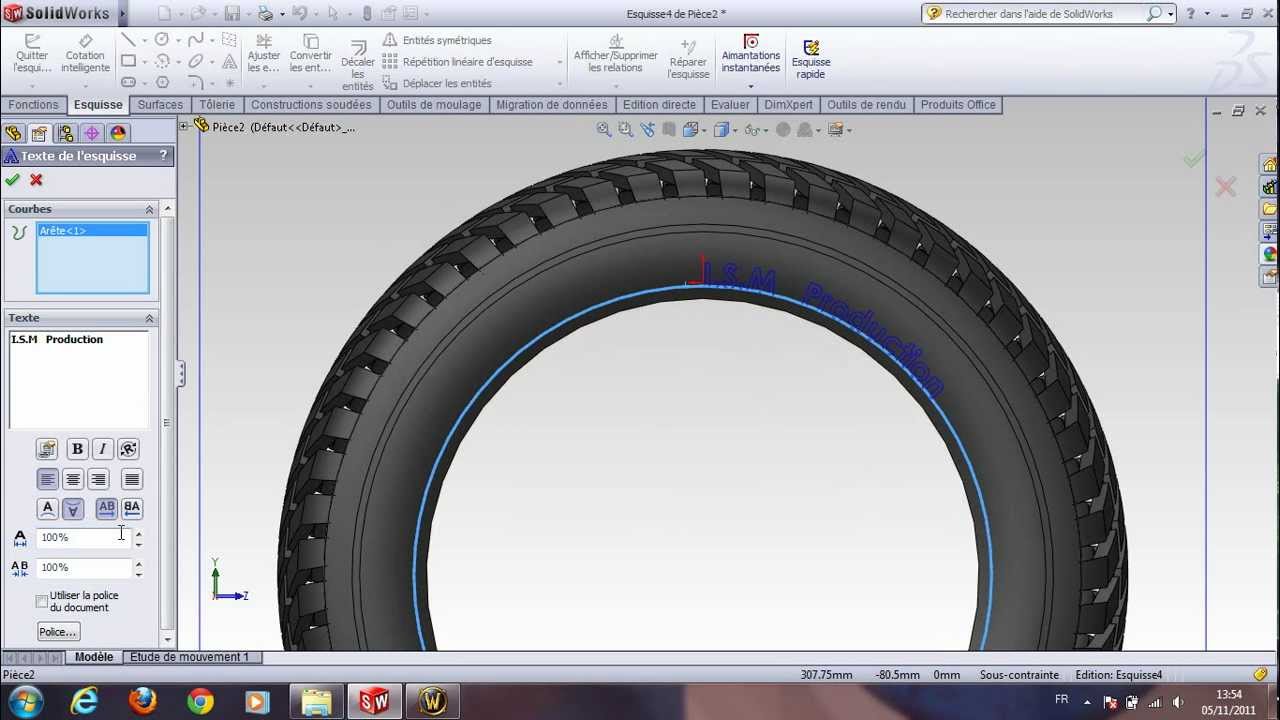Select the Line sketch tool
The width and height of the screenshot is (1280, 720).
pyautogui.click(x=128, y=40)
